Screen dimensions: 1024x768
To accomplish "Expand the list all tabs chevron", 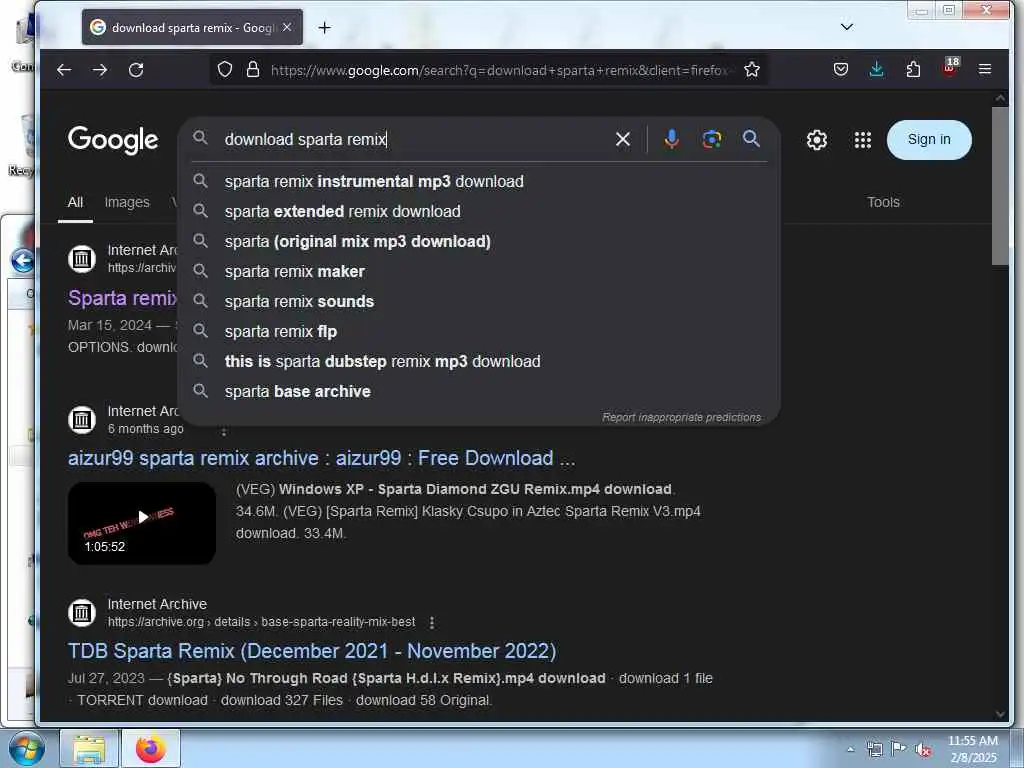I will (847, 27).
